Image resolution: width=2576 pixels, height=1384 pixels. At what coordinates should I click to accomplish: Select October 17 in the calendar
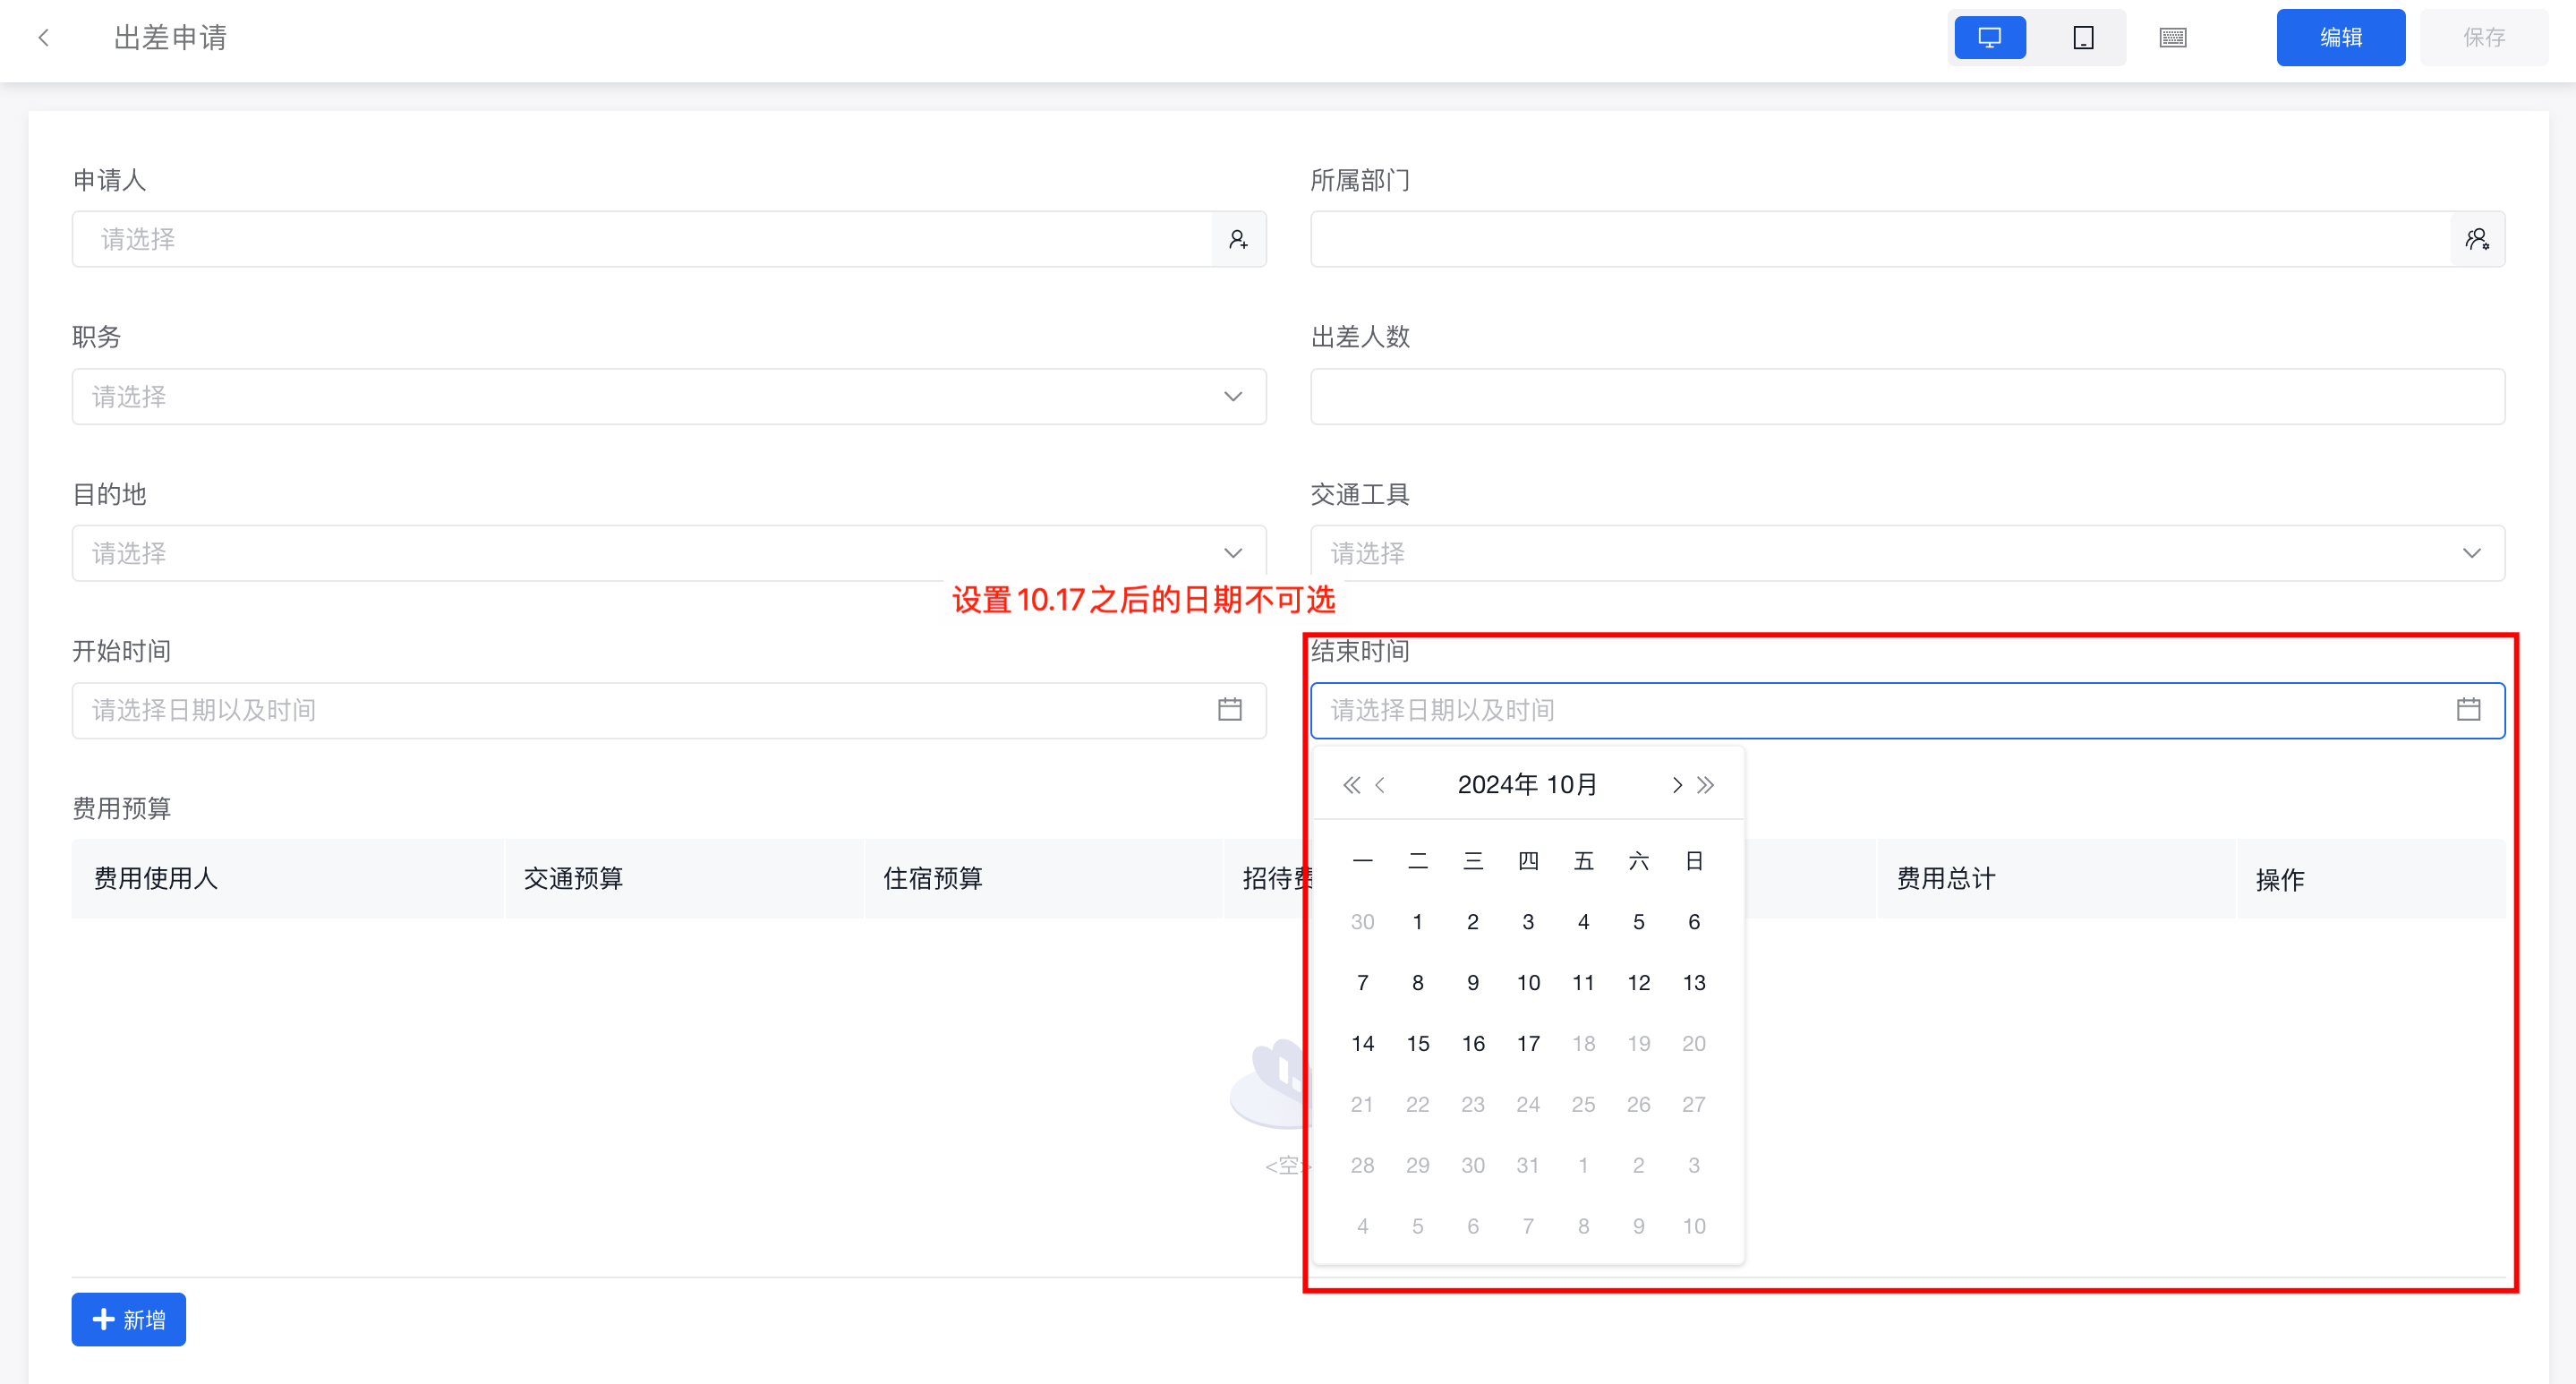pos(1528,1044)
